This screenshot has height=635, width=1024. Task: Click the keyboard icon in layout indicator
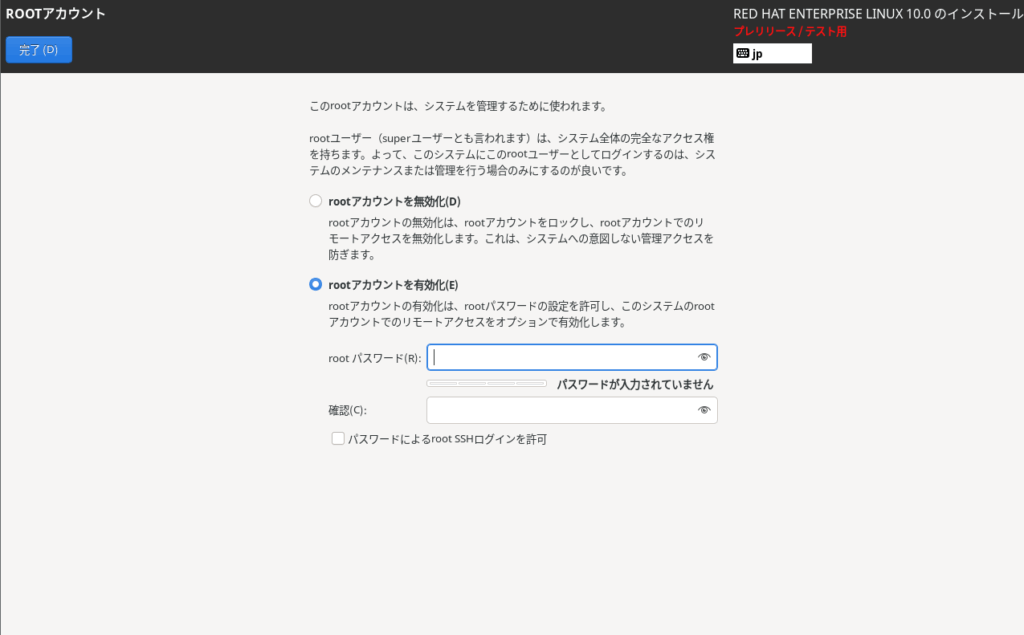(743, 54)
